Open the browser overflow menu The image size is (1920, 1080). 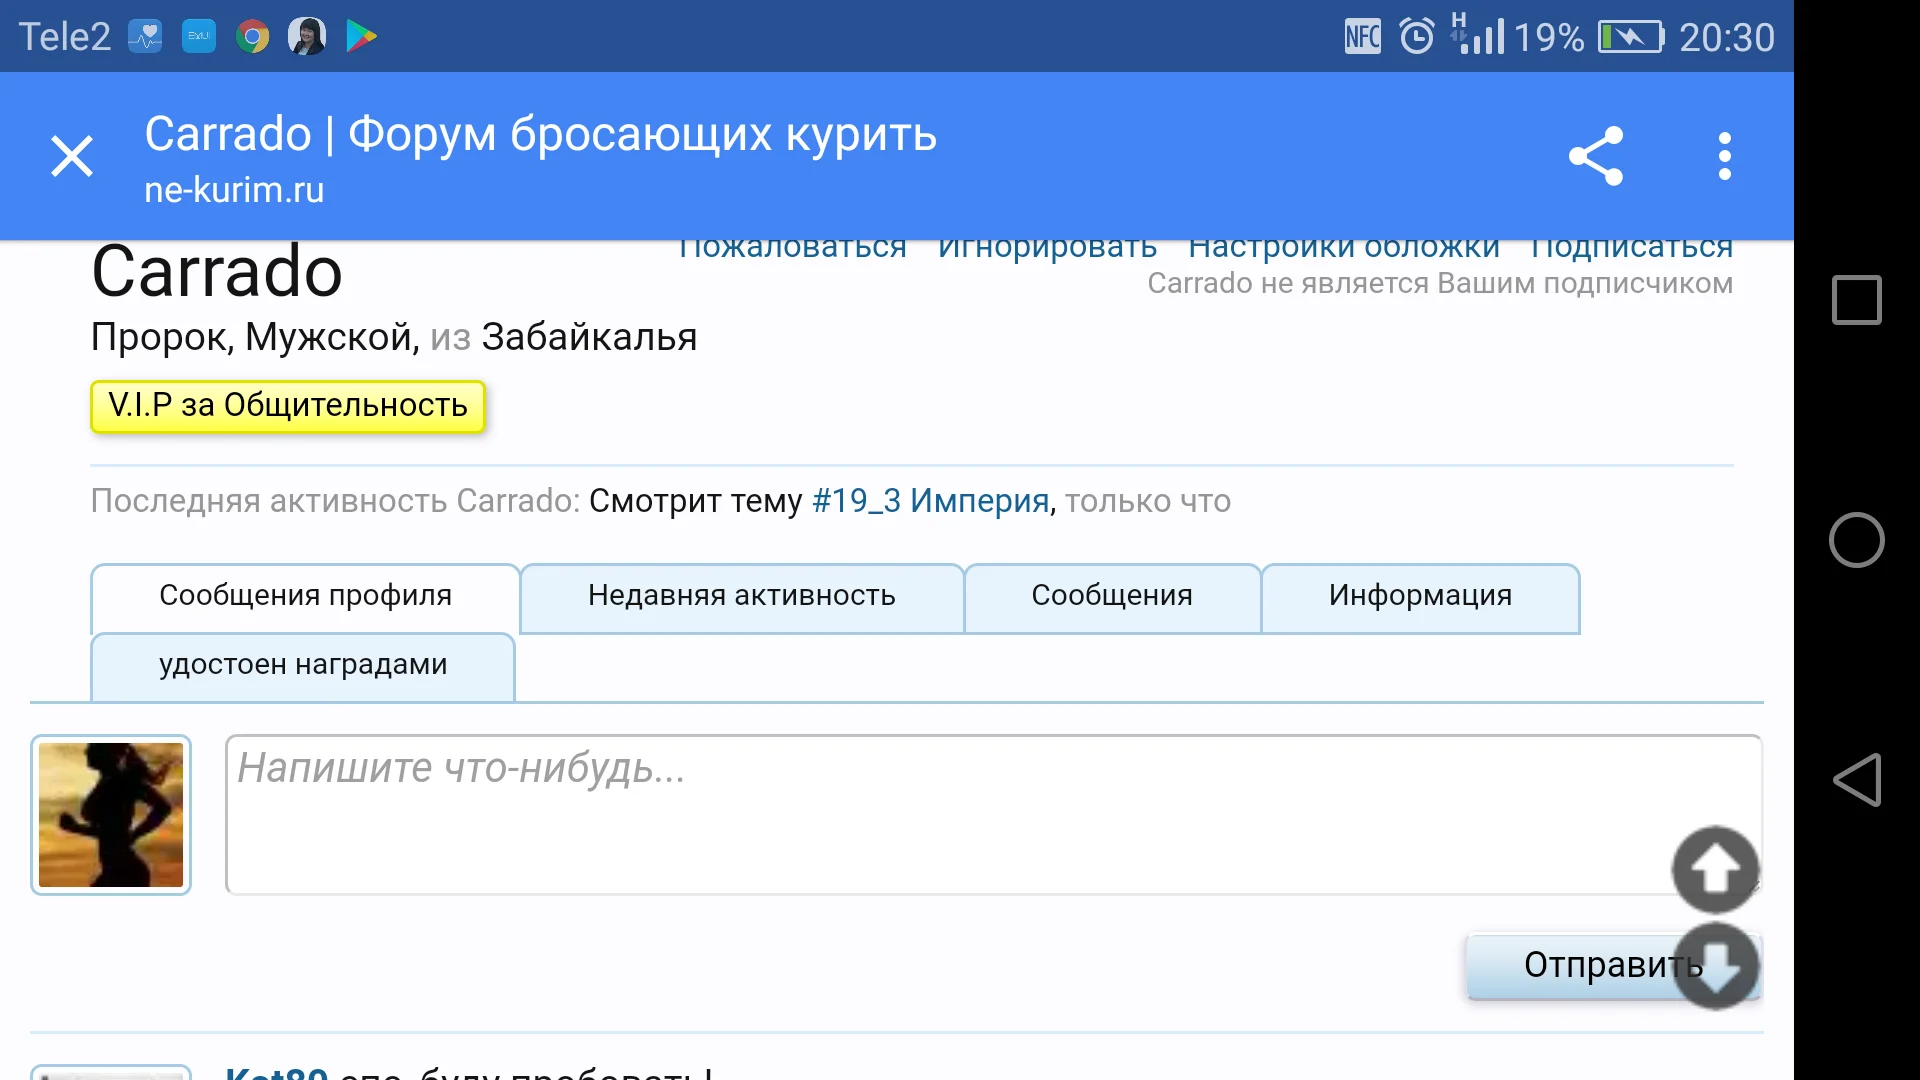[1723, 155]
